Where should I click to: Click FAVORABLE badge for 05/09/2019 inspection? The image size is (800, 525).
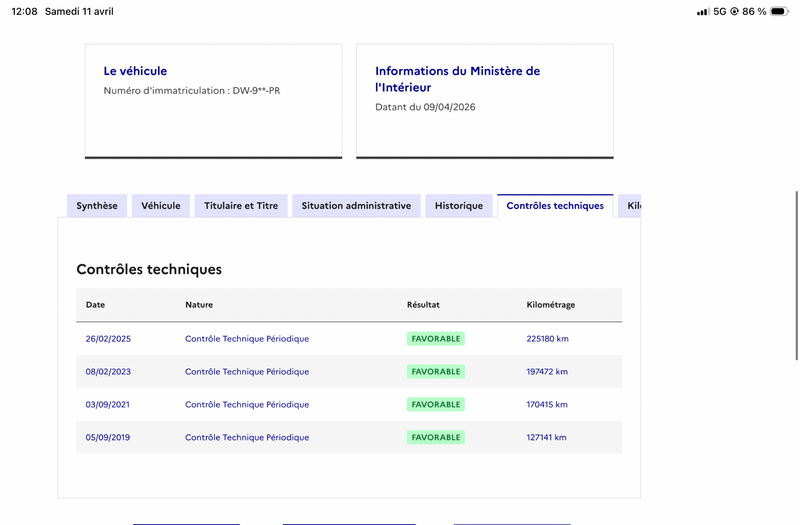(436, 438)
